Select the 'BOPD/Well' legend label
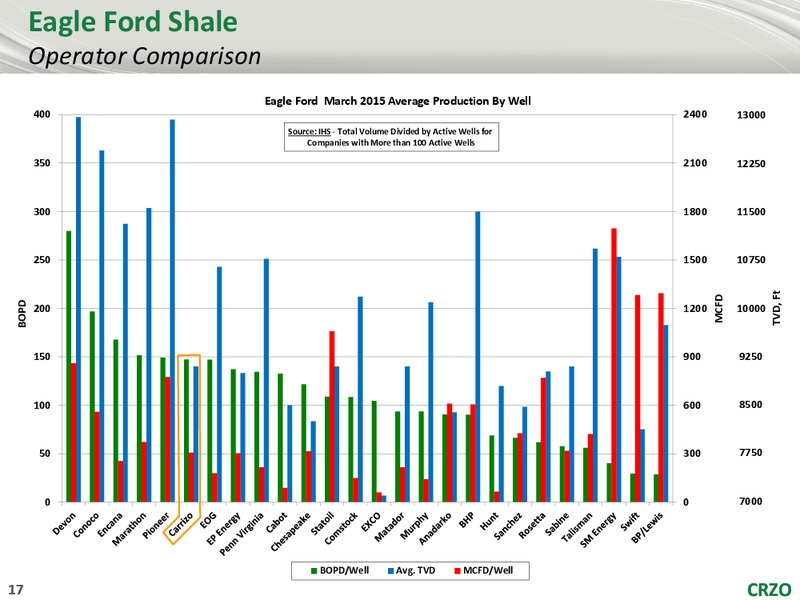Image resolution: width=800 pixels, height=600 pixels. [344, 570]
